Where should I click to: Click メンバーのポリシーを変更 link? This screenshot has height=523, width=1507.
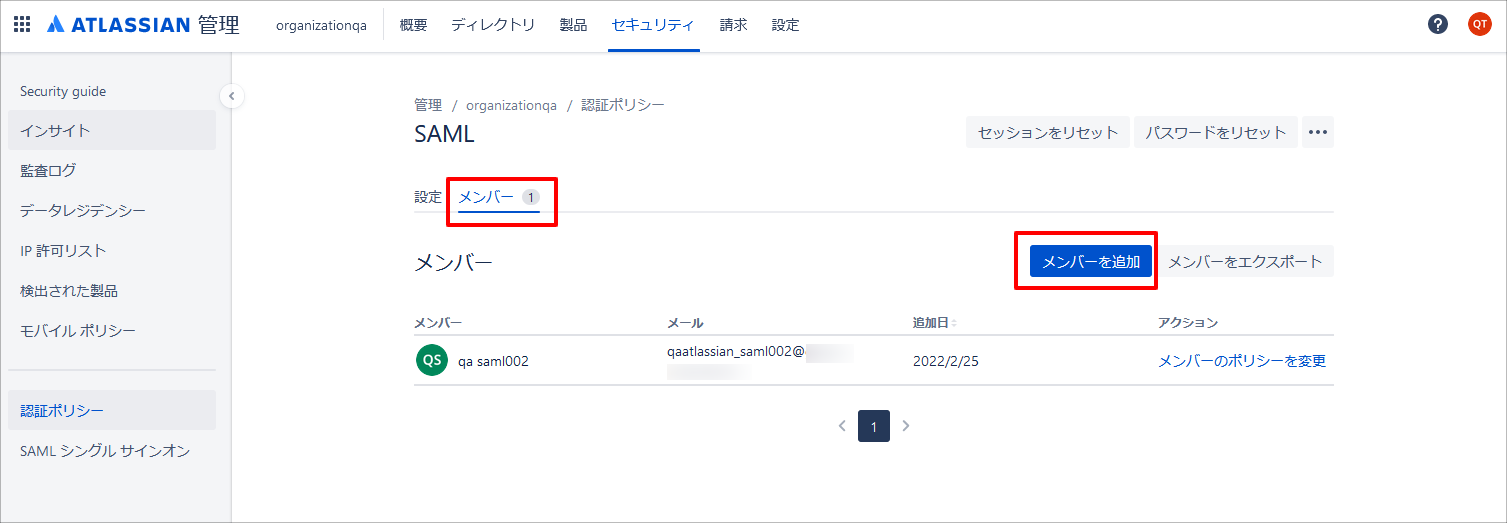[x=1242, y=361]
